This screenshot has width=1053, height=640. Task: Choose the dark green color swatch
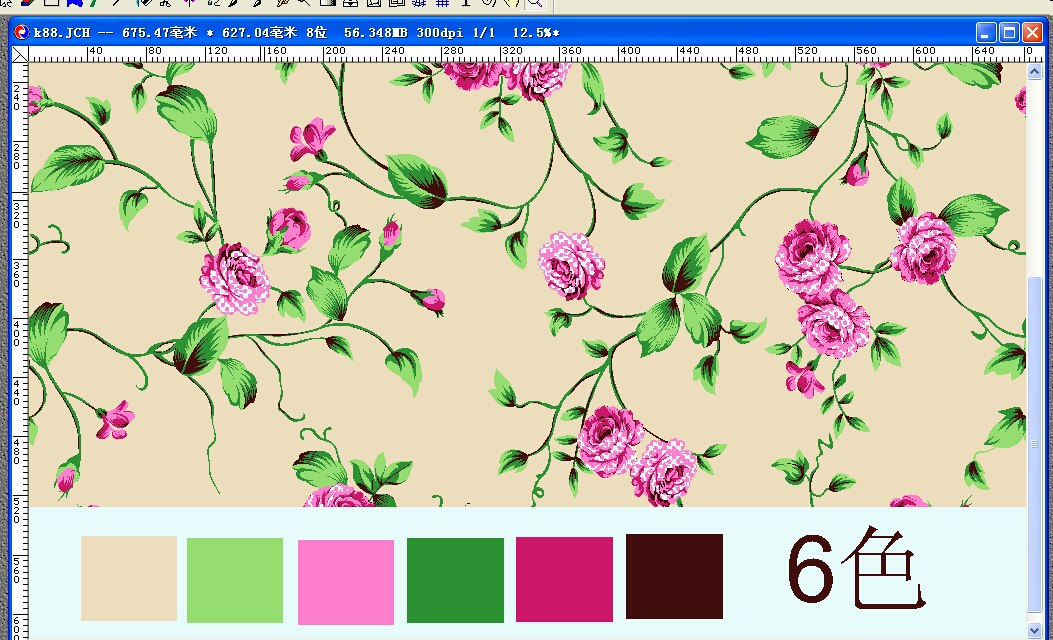[455, 580]
